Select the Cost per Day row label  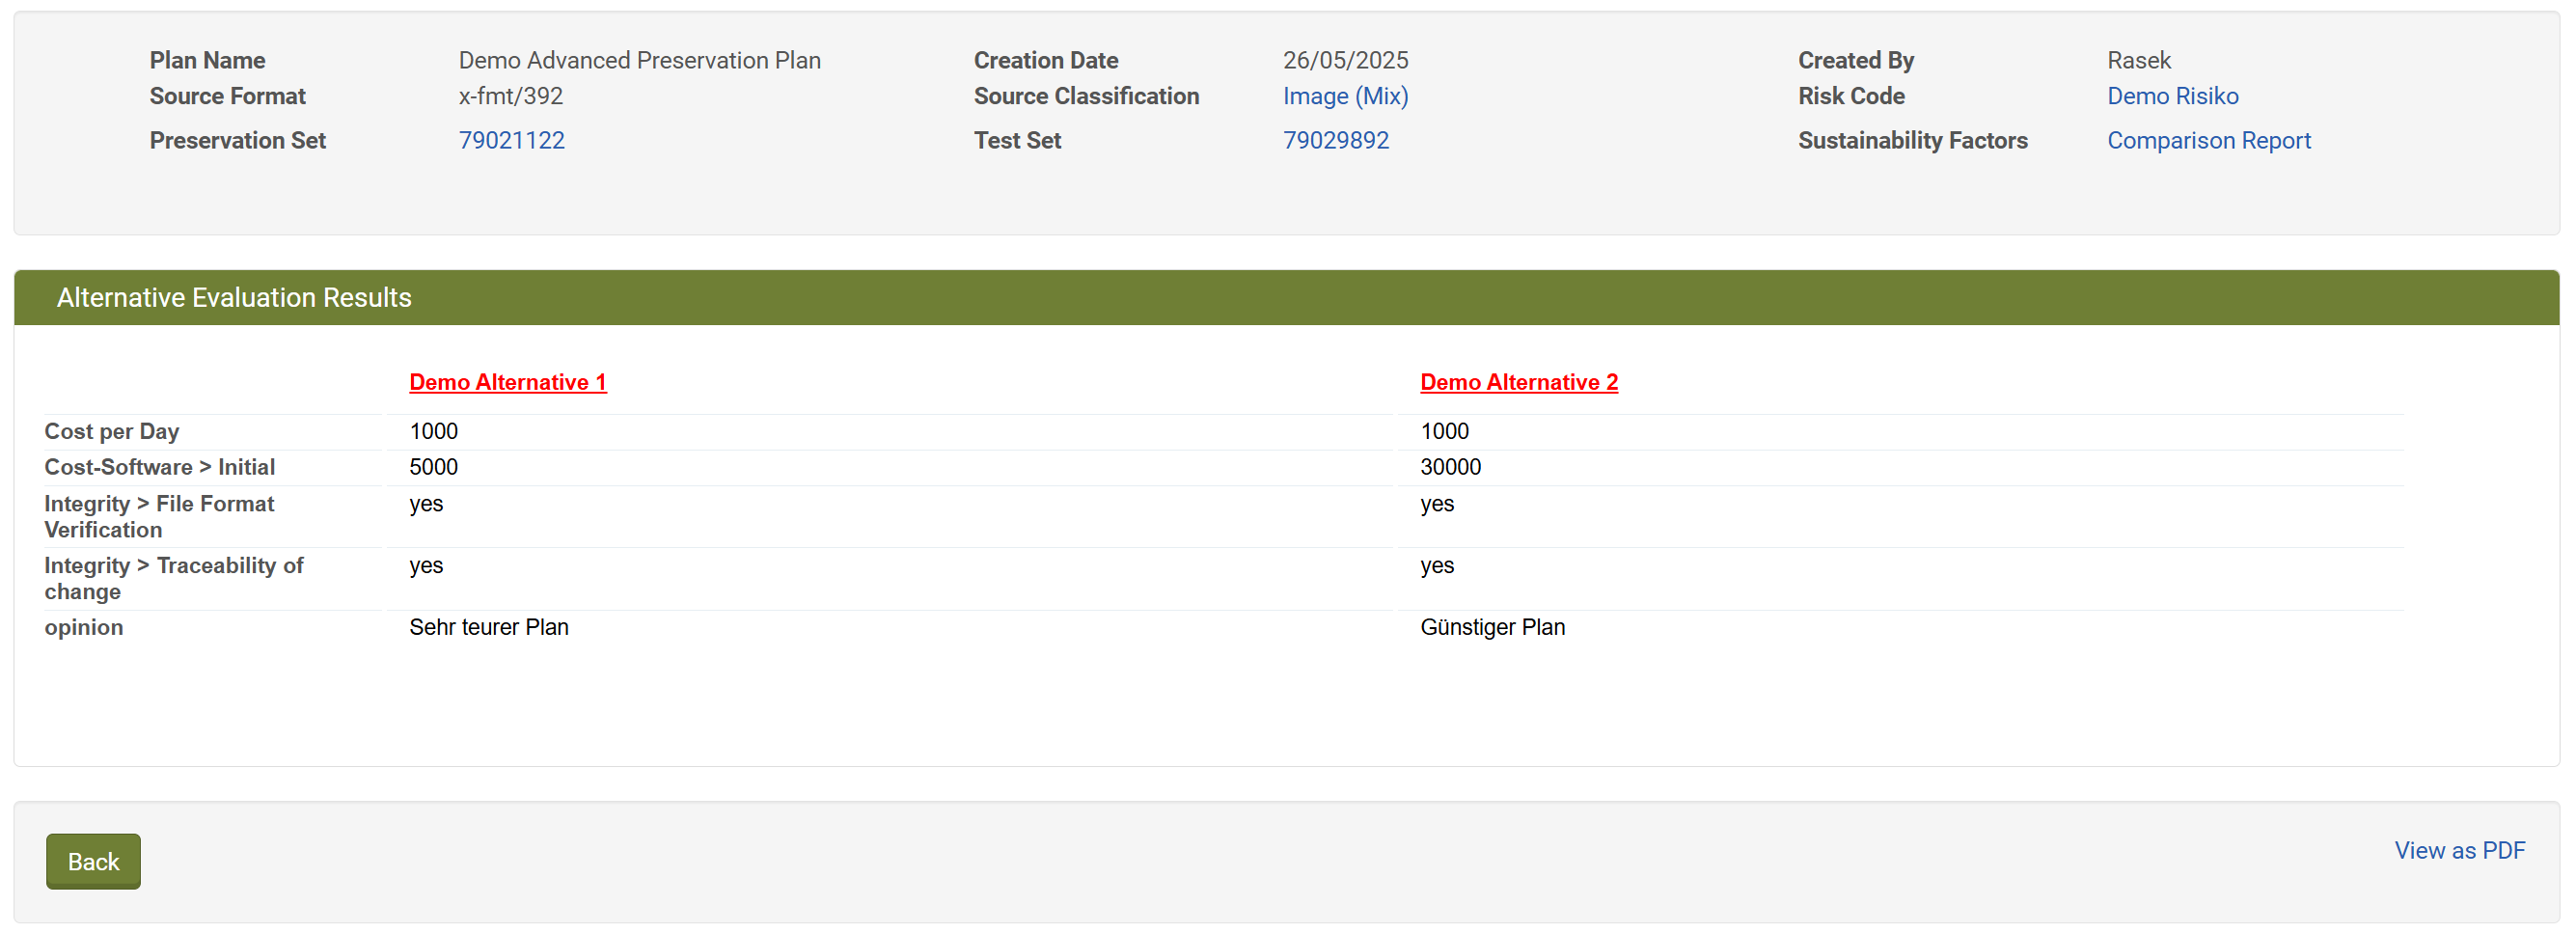[112, 431]
